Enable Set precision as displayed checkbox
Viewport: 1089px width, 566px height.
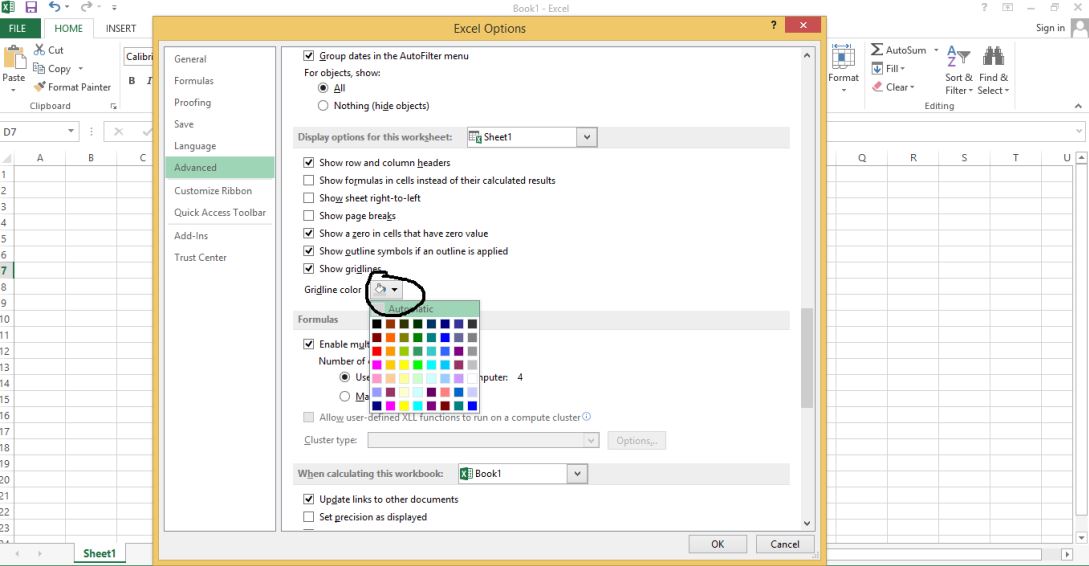[309, 517]
